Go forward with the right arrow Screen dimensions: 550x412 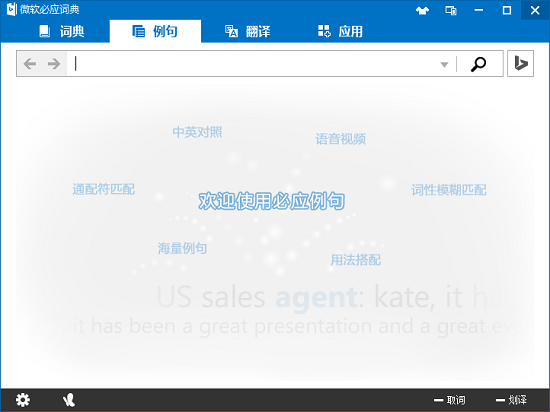click(54, 64)
